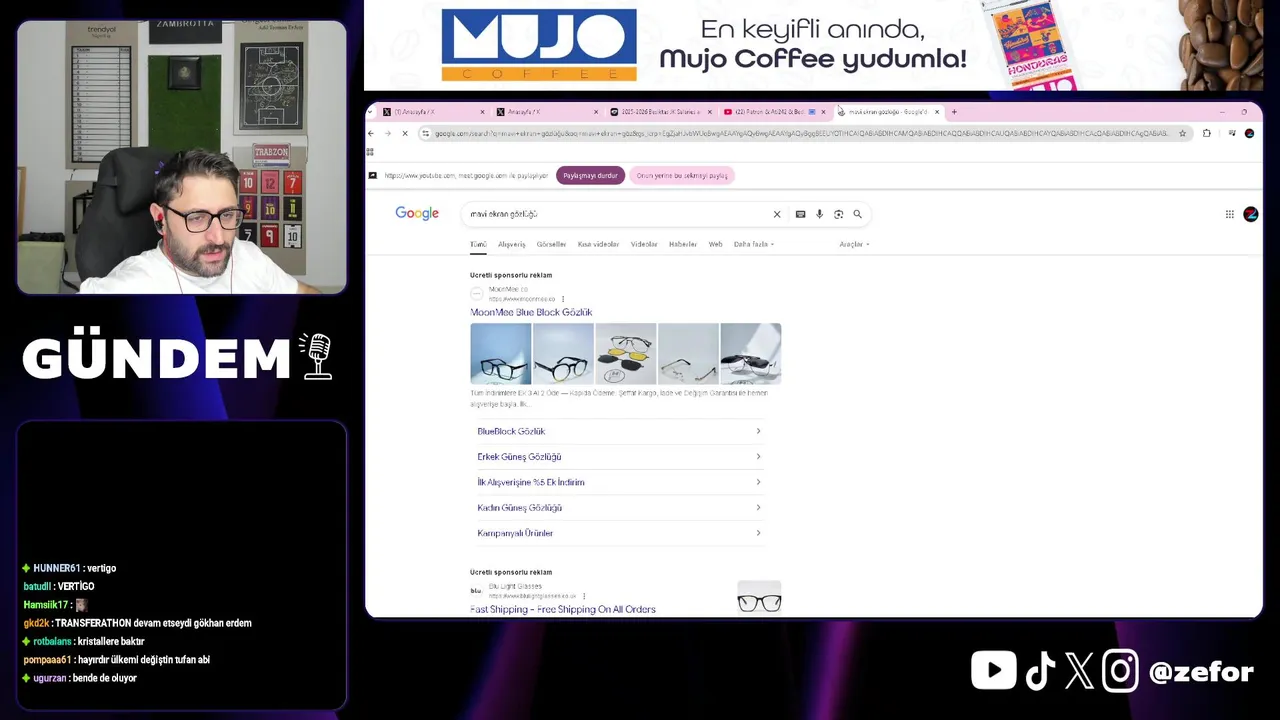Click the browser forward arrow
The height and width of the screenshot is (720, 1280).
pyautogui.click(x=388, y=133)
